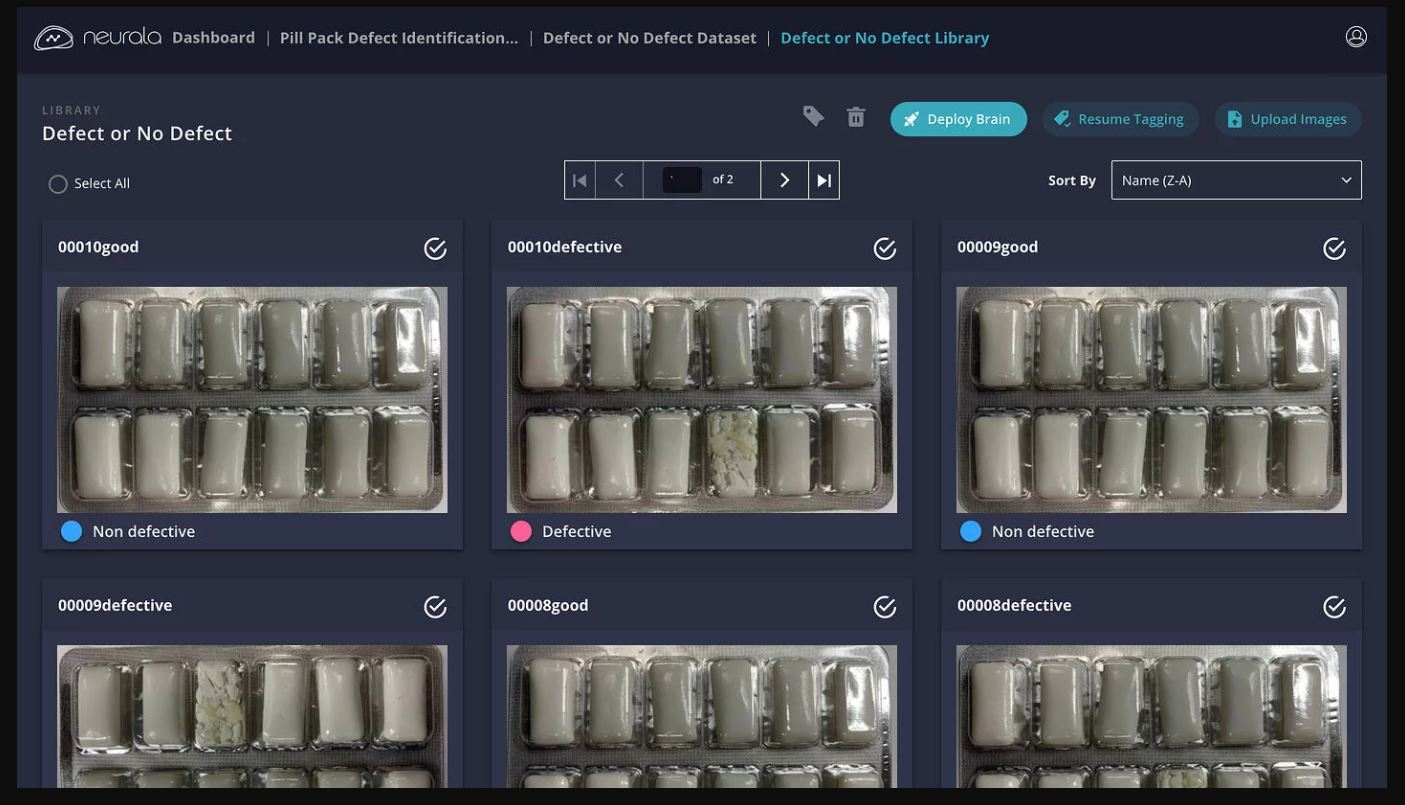Click the 00009defective card title

[115, 606]
